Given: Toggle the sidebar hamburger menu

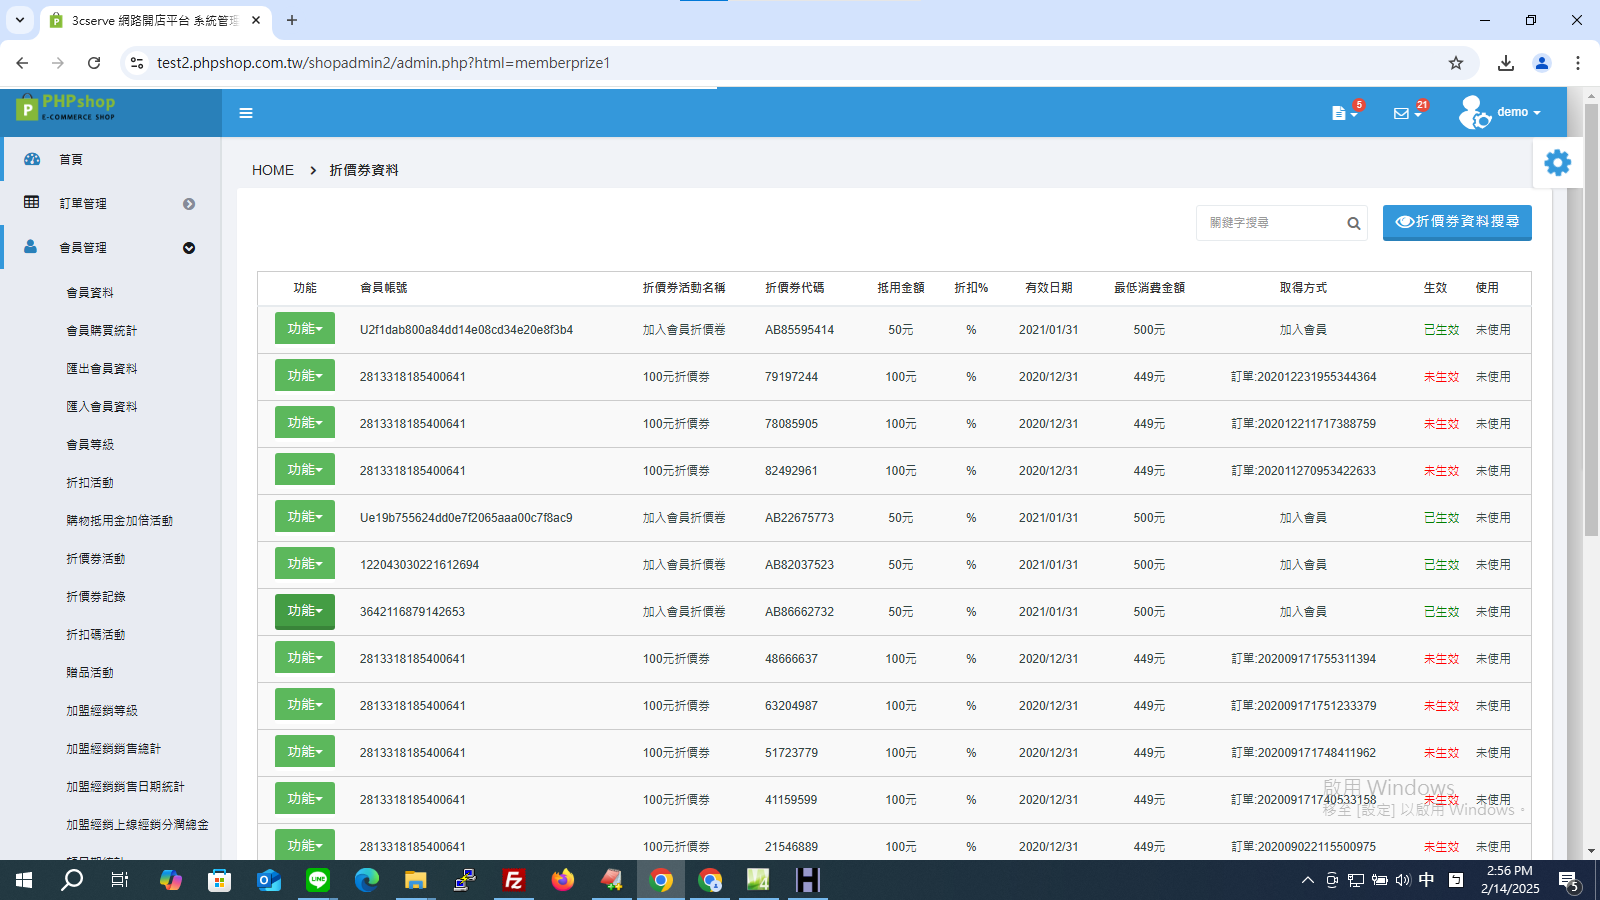Looking at the screenshot, I should [246, 113].
